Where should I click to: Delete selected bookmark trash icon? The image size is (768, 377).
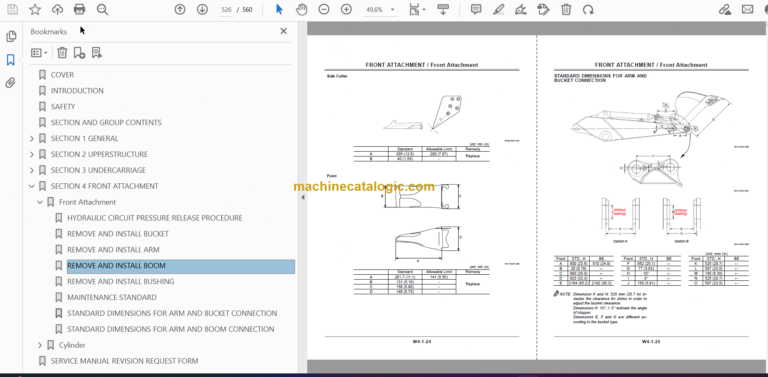tap(62, 53)
